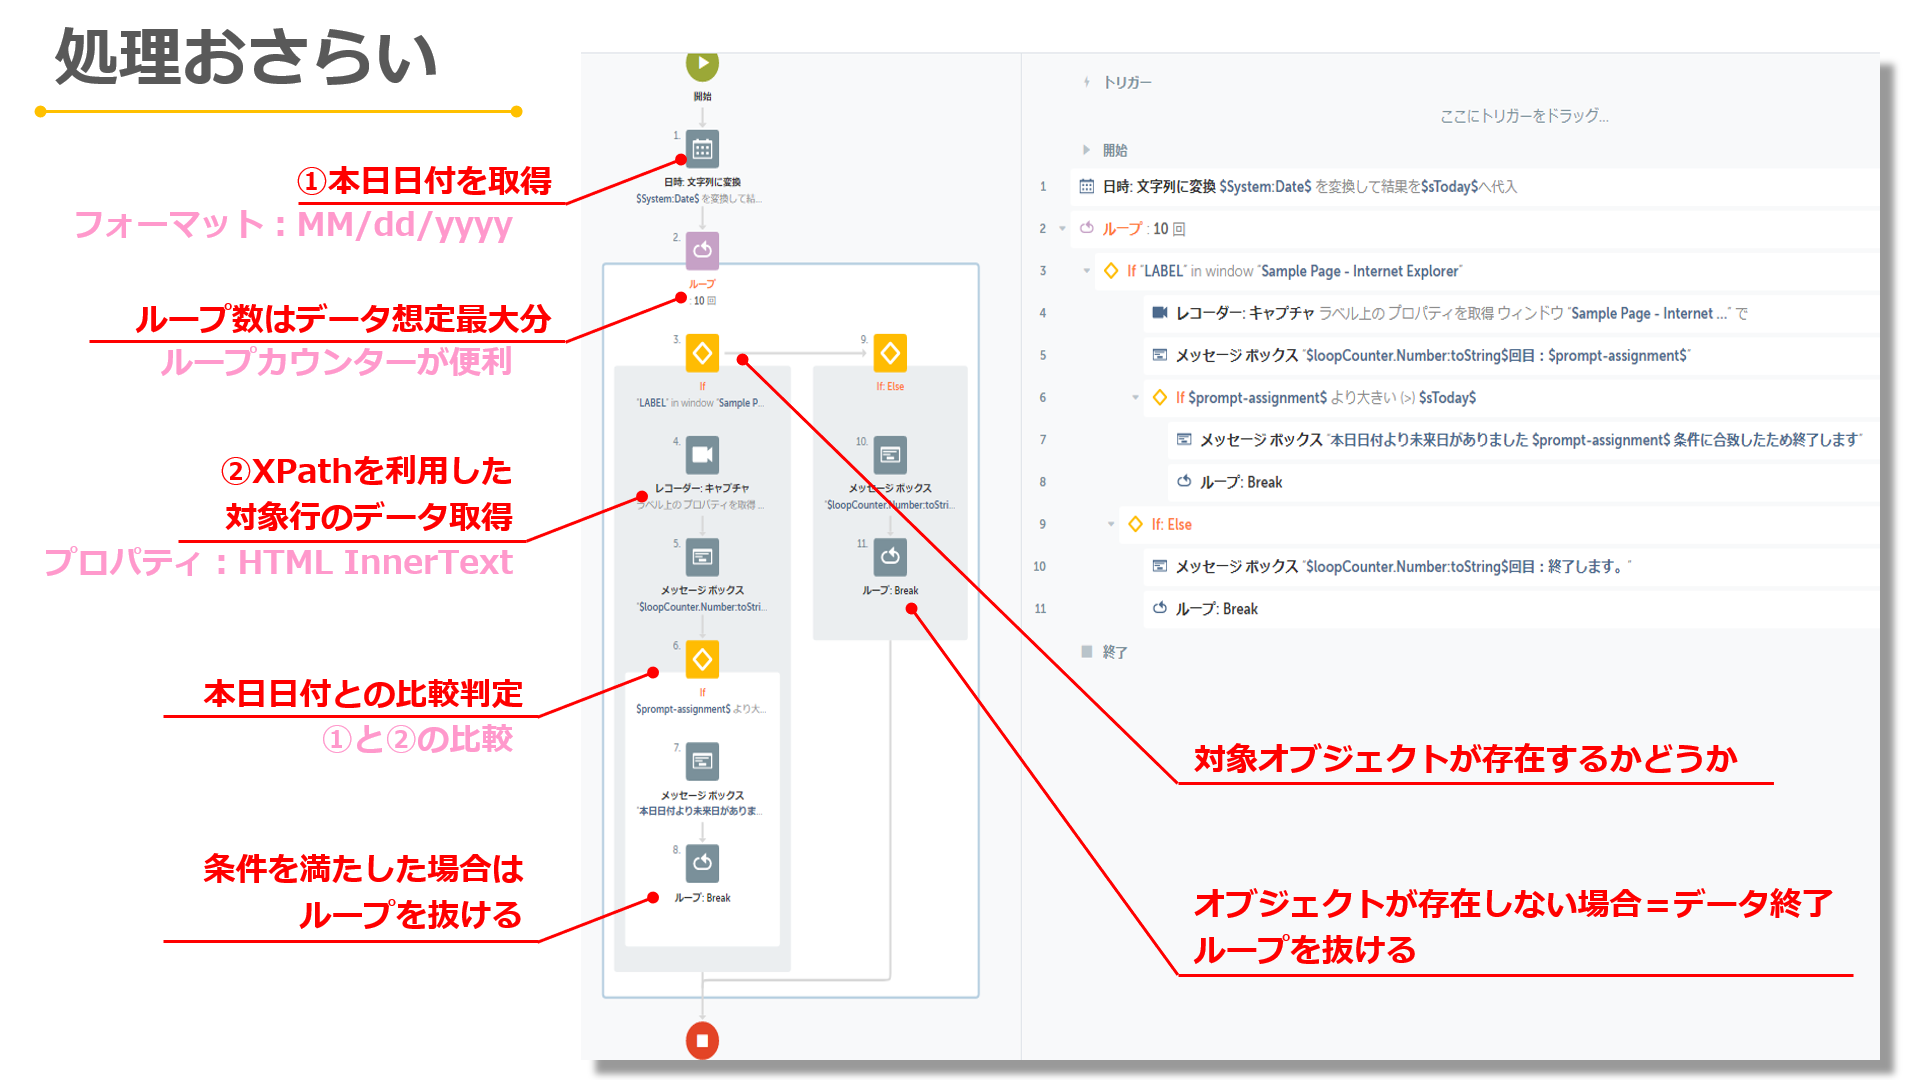Select row 11 text ループ: Break
The image size is (1920, 1080).
(x=1216, y=608)
